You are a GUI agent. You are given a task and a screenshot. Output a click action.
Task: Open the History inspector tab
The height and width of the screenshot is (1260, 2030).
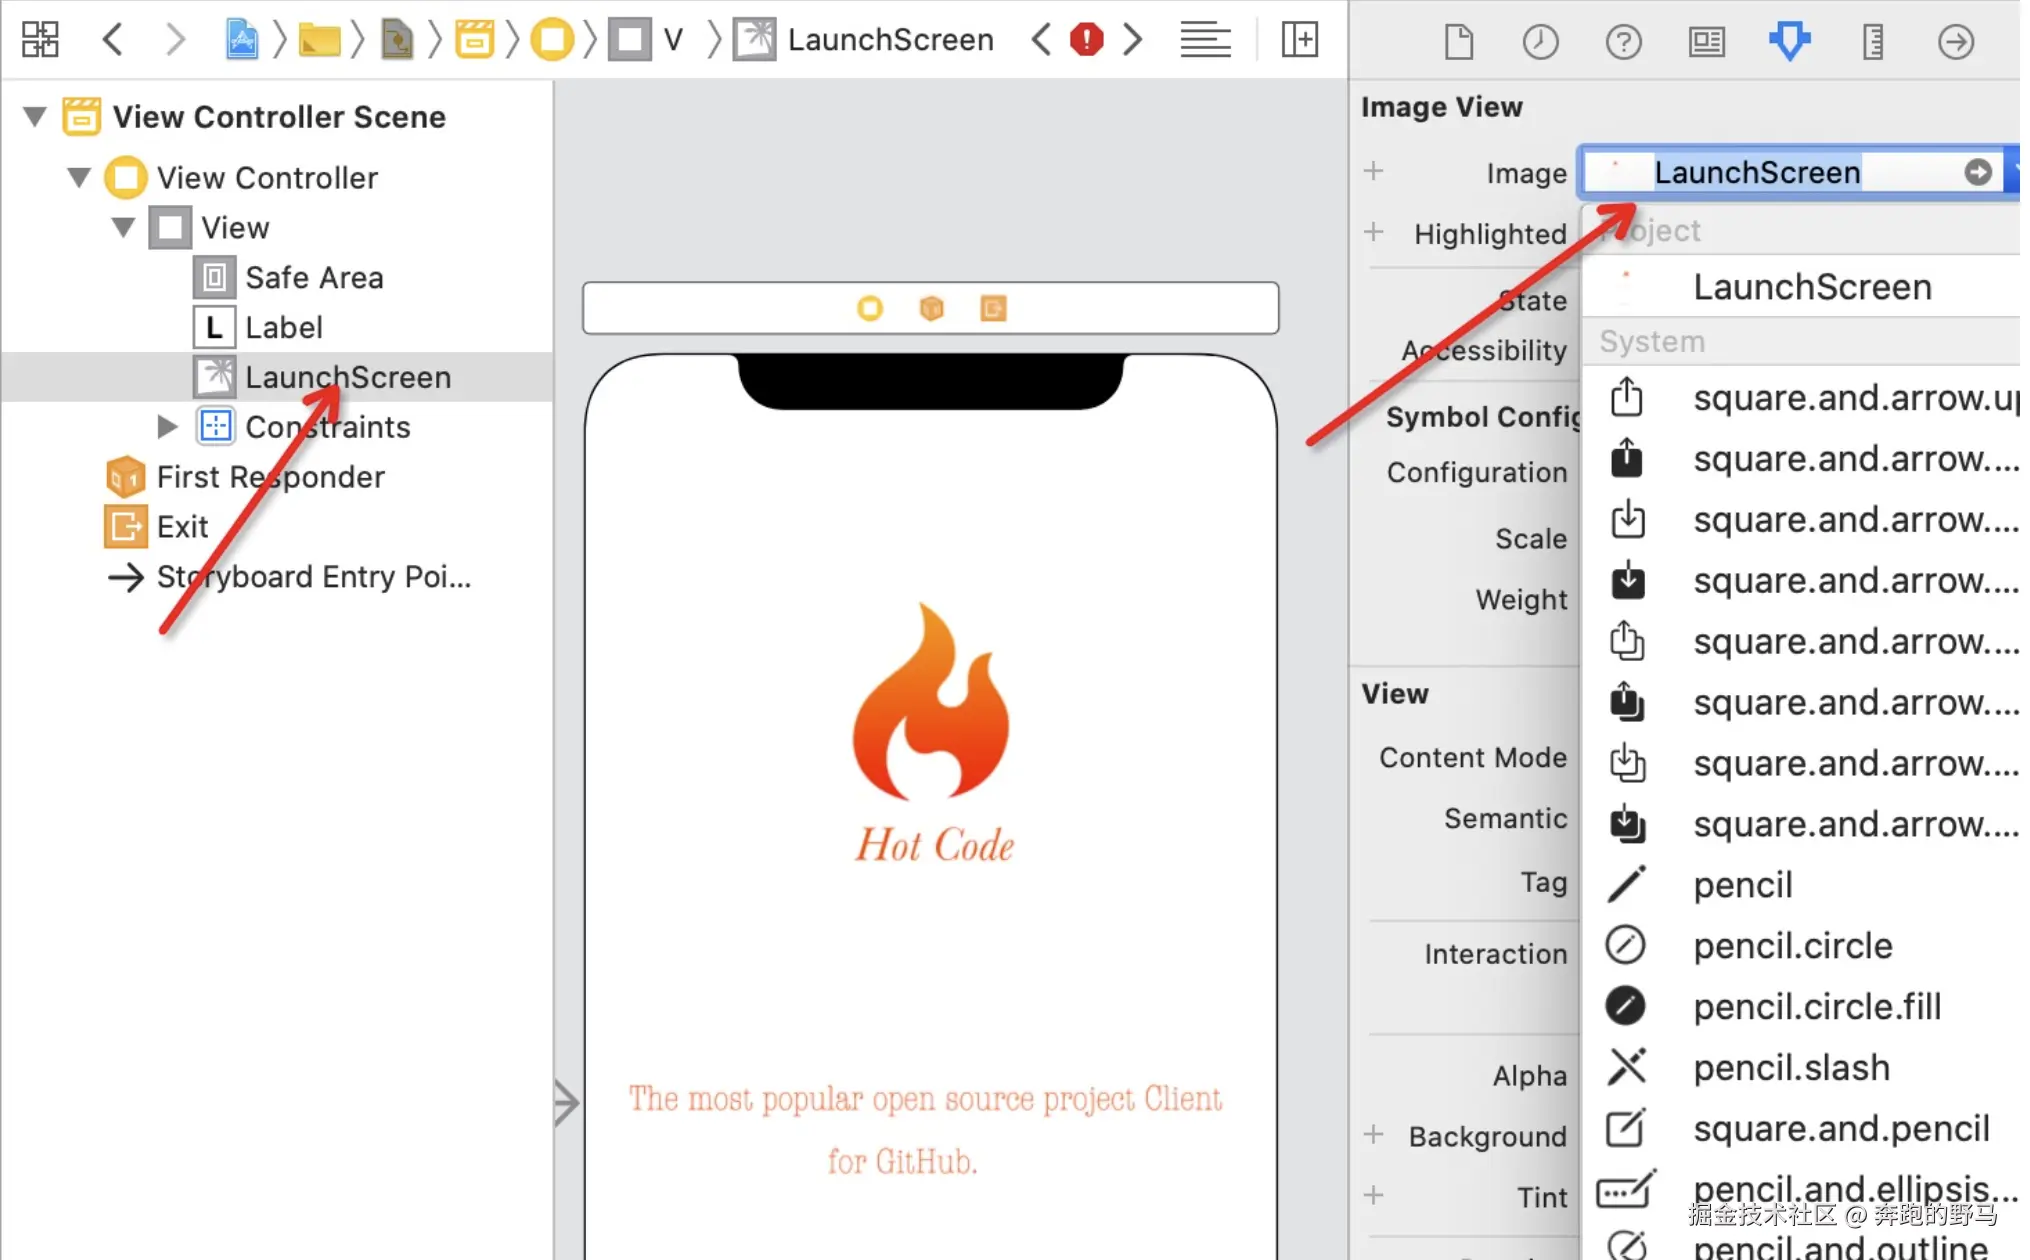click(1540, 42)
